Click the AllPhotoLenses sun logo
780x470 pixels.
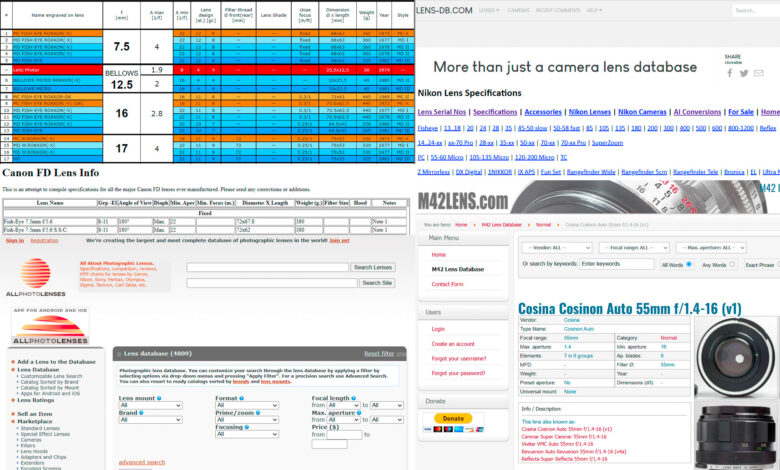35,275
